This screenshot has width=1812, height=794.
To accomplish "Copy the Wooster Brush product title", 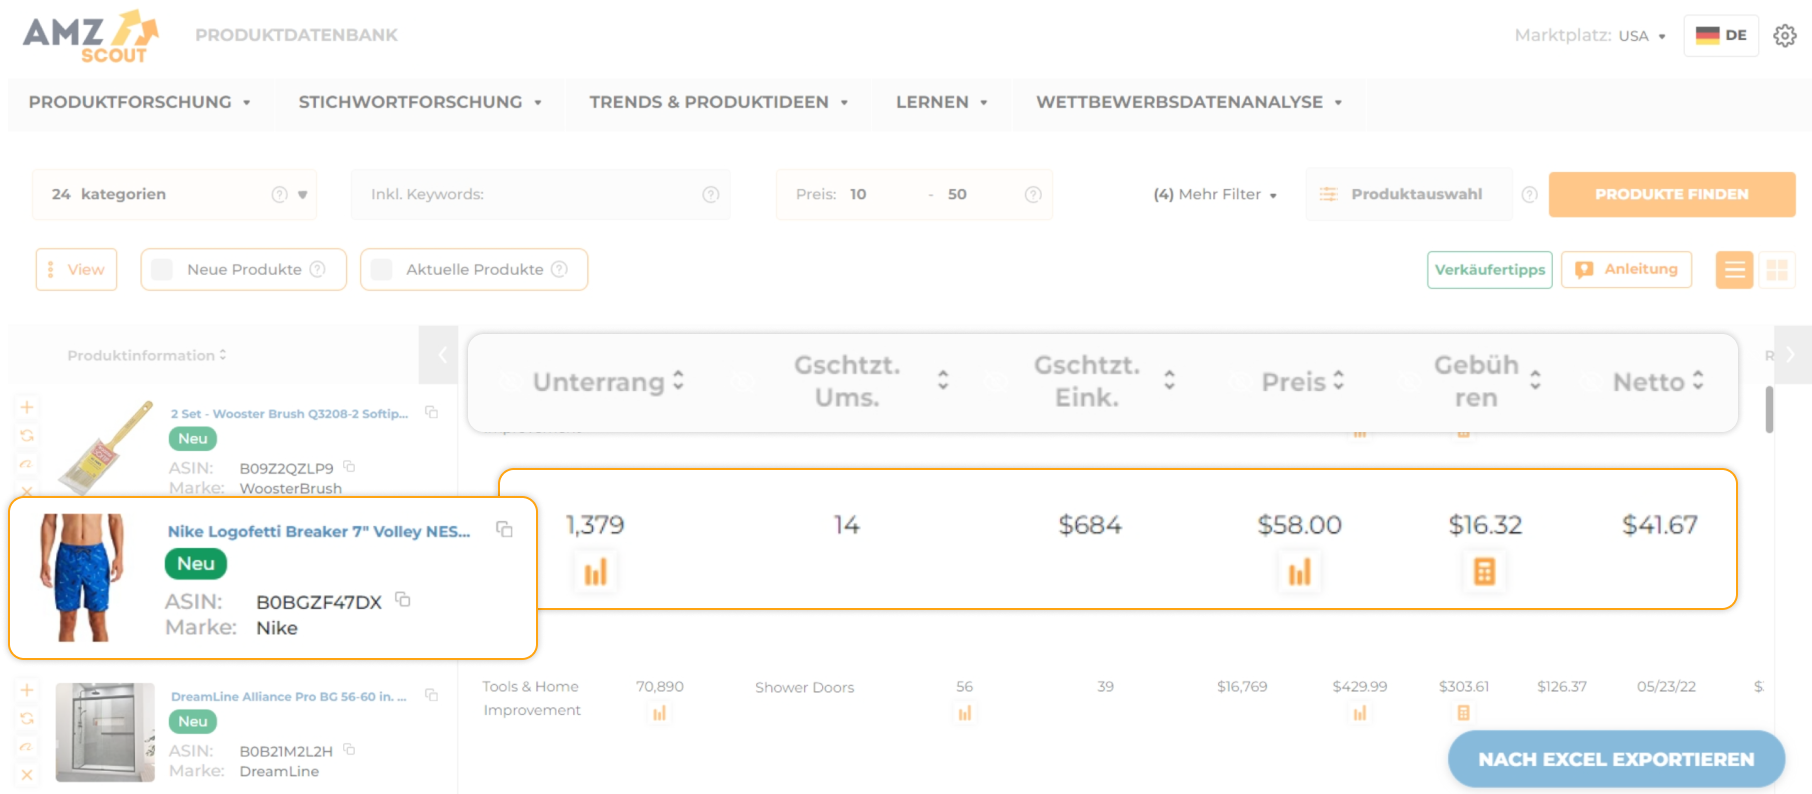I will coord(431,412).
